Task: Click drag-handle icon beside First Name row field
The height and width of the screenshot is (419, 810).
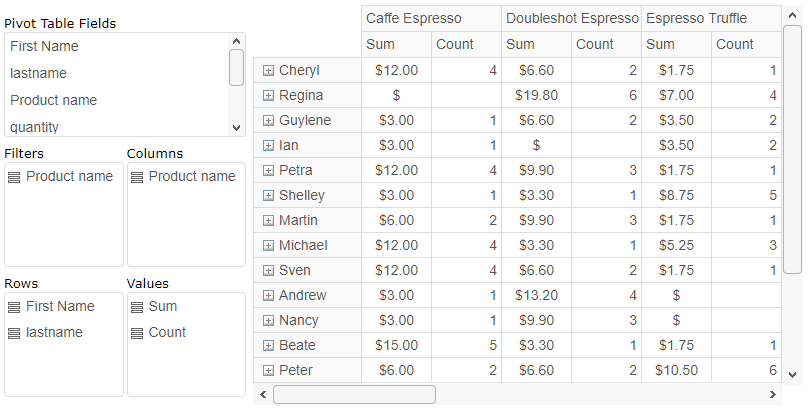Action: click(14, 307)
